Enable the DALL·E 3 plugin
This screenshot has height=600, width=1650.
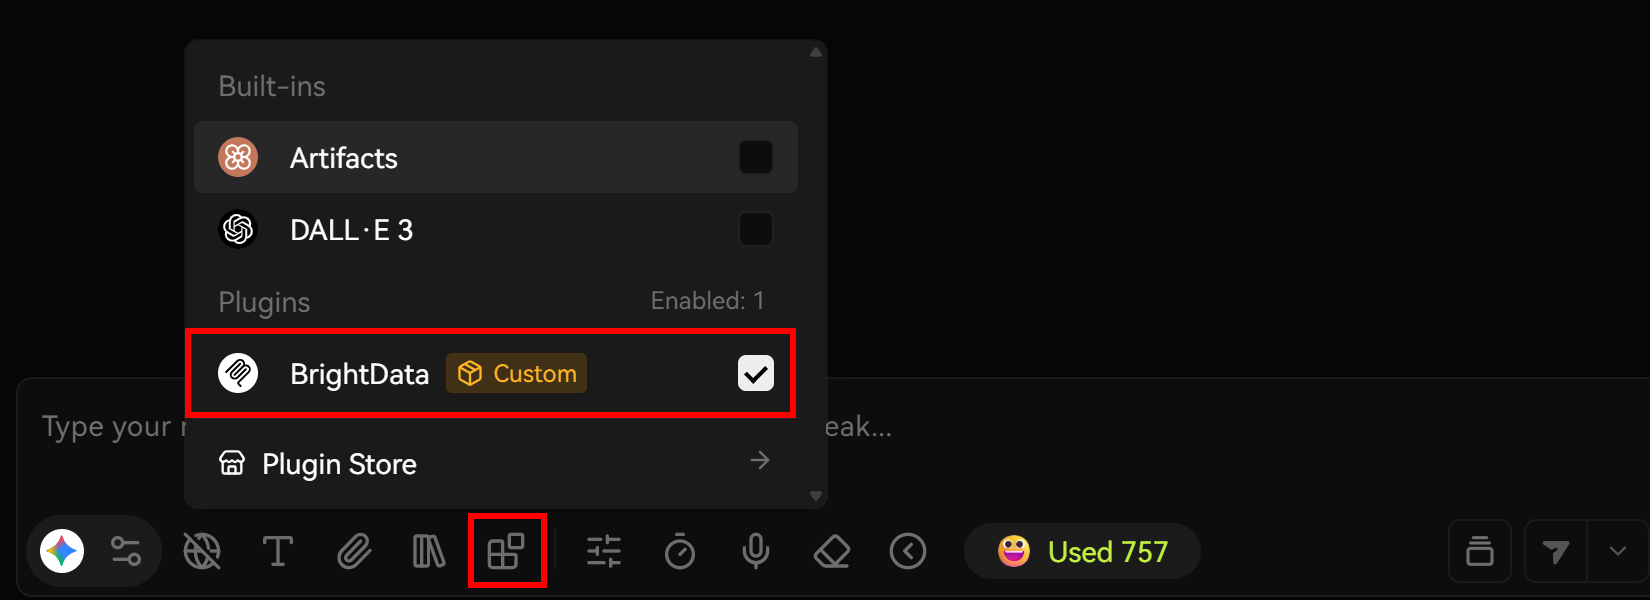pyautogui.click(x=756, y=229)
